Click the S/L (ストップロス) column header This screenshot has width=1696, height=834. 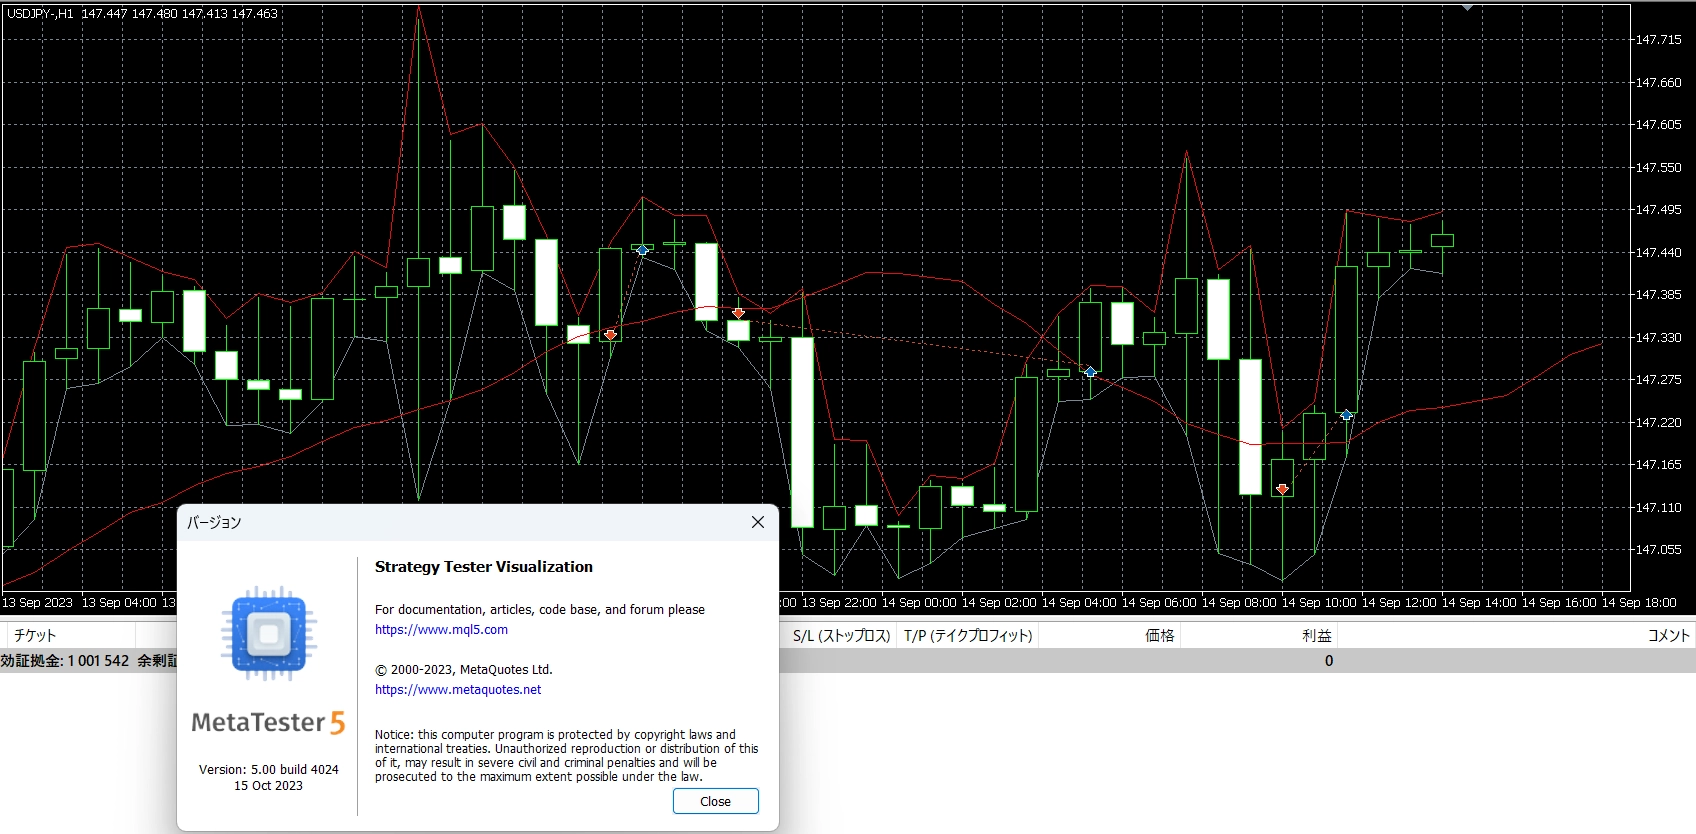pyautogui.click(x=841, y=635)
